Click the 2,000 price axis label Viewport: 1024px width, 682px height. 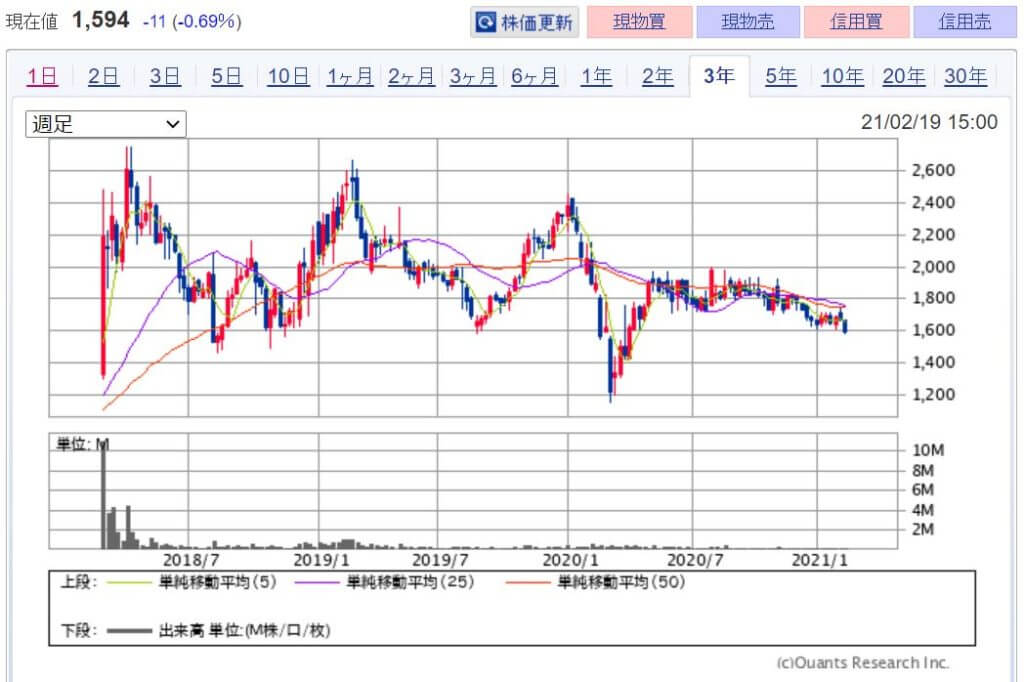click(x=933, y=267)
